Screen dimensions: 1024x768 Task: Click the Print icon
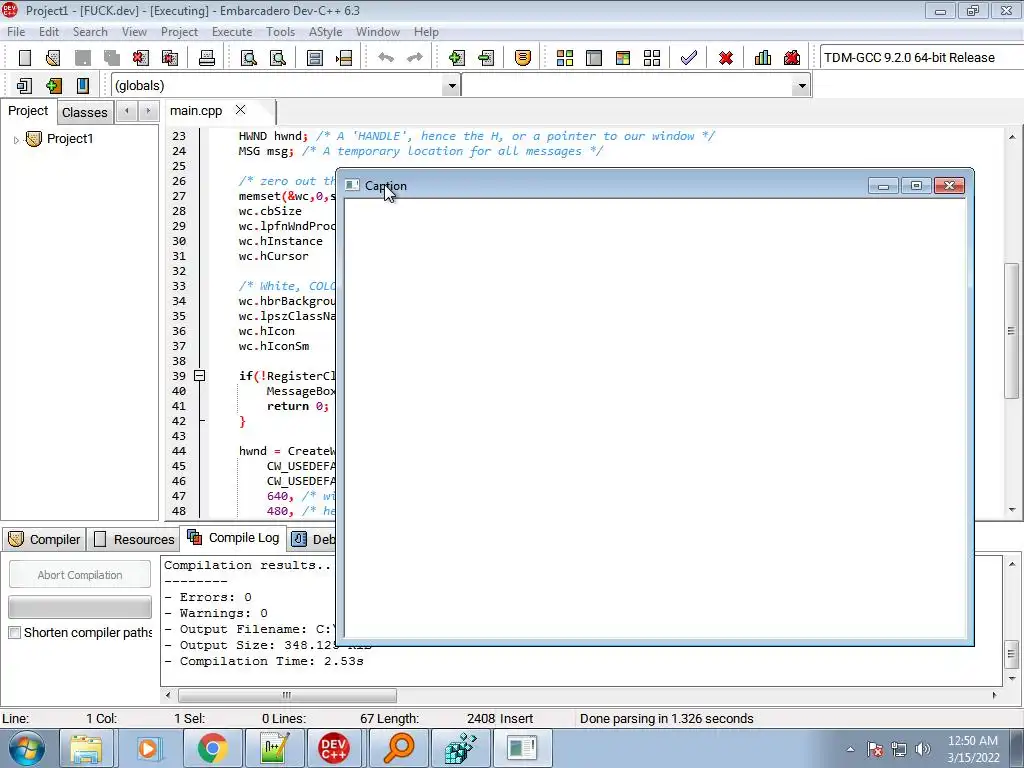(x=207, y=58)
